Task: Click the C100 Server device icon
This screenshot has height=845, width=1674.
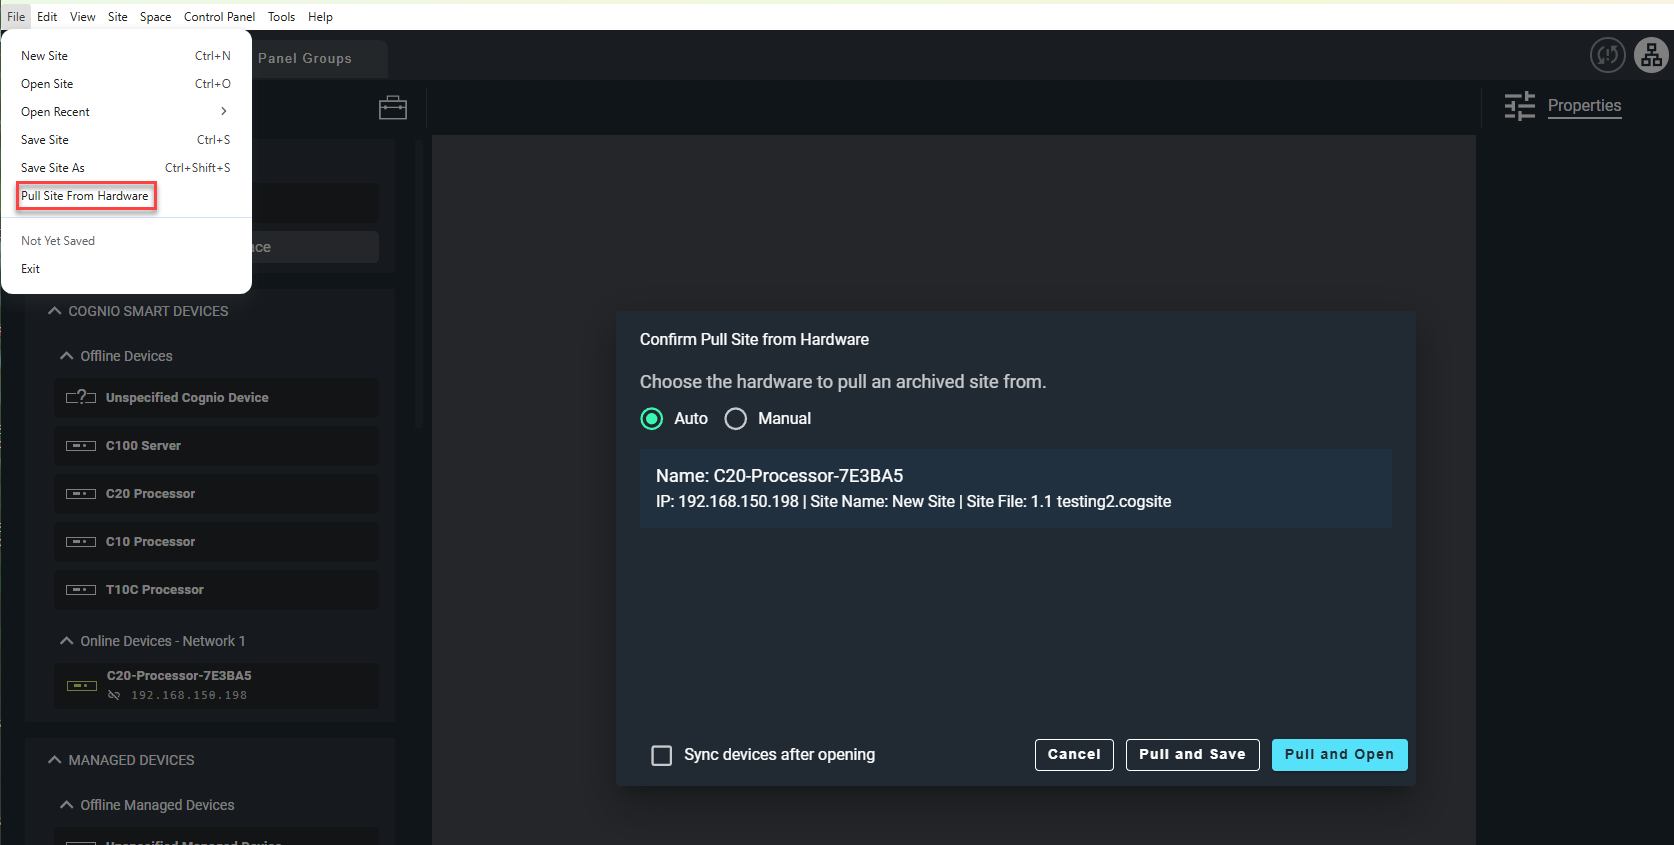Action: [81, 446]
